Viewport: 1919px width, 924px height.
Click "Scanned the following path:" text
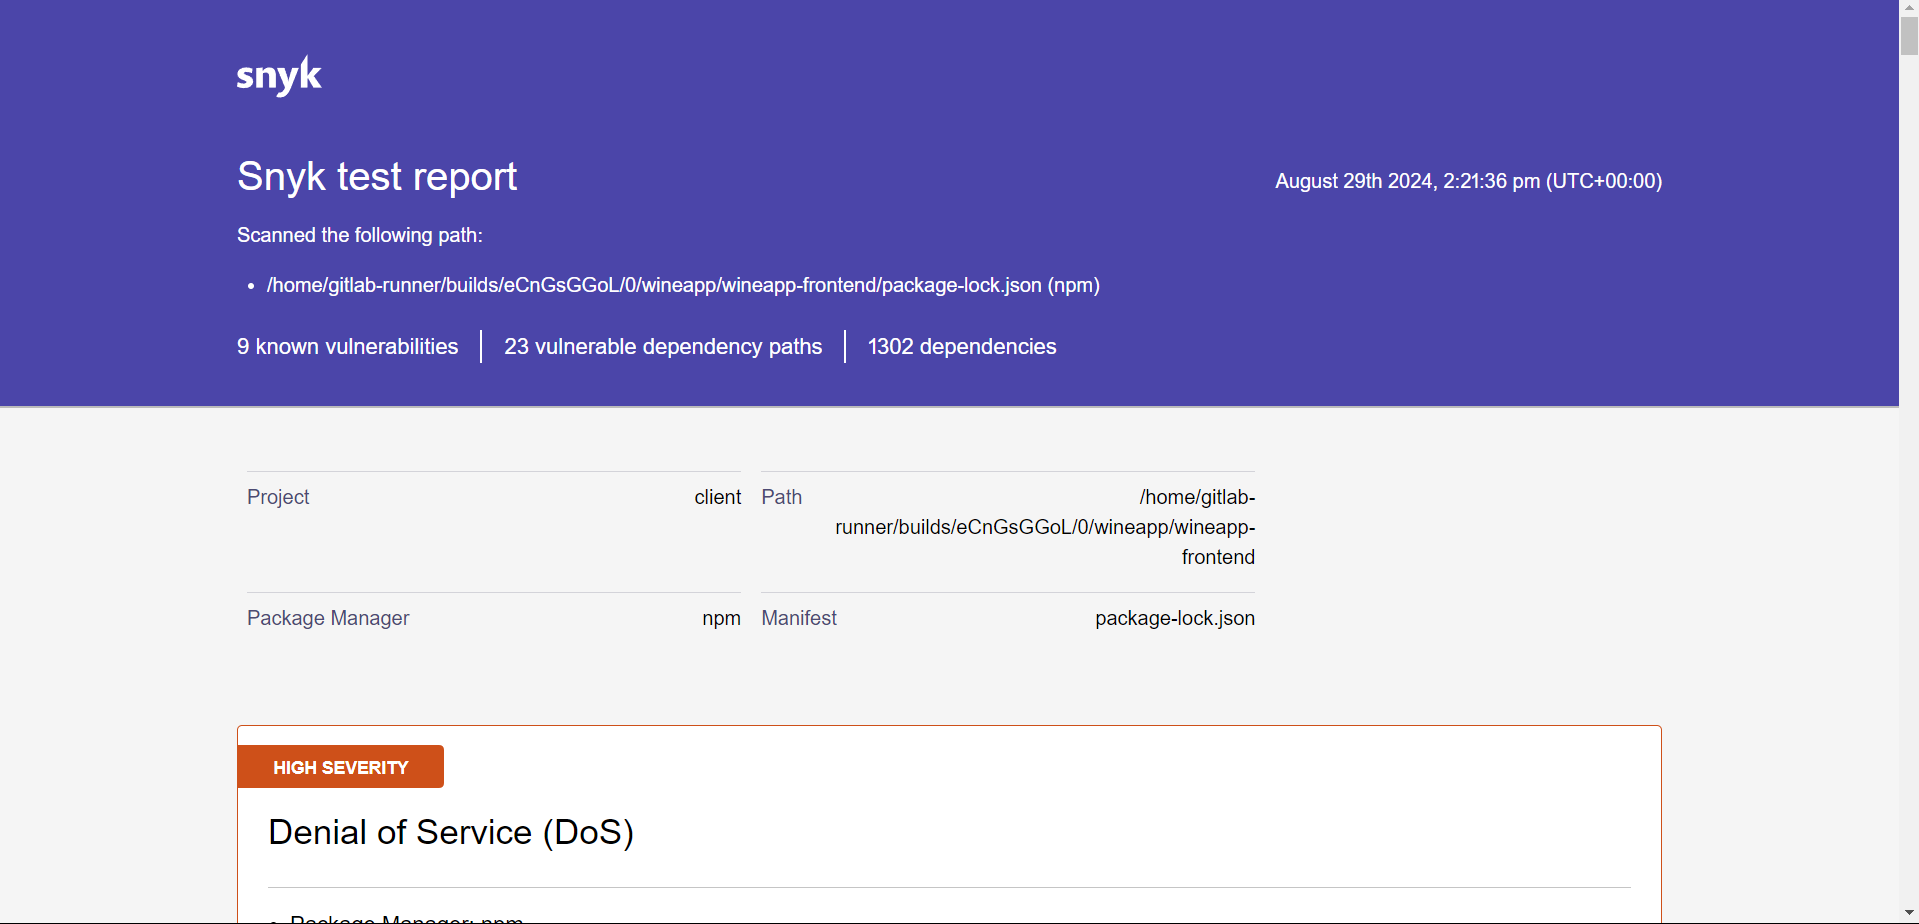pyautogui.click(x=359, y=235)
